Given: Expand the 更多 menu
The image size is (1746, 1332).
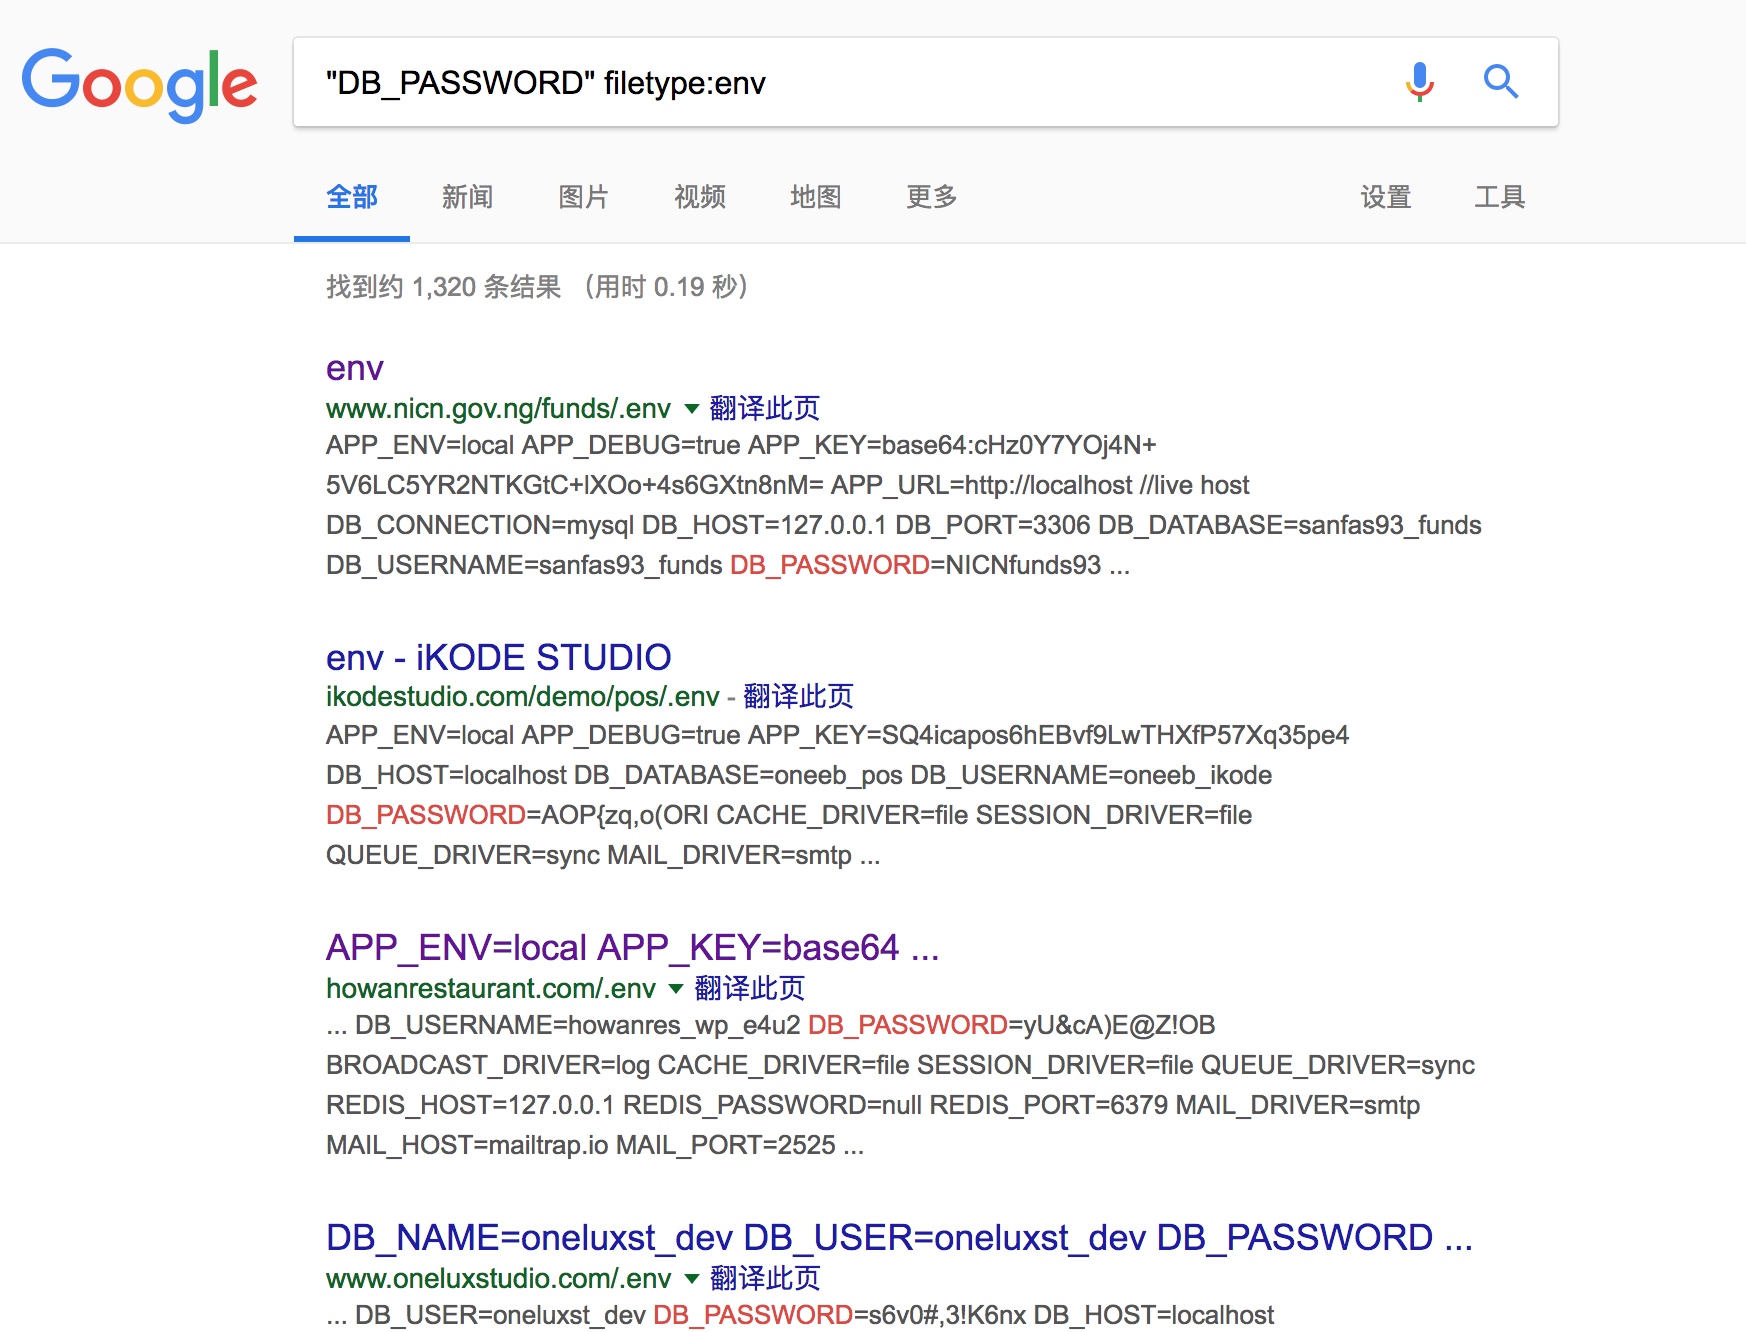Looking at the screenshot, I should tap(931, 197).
